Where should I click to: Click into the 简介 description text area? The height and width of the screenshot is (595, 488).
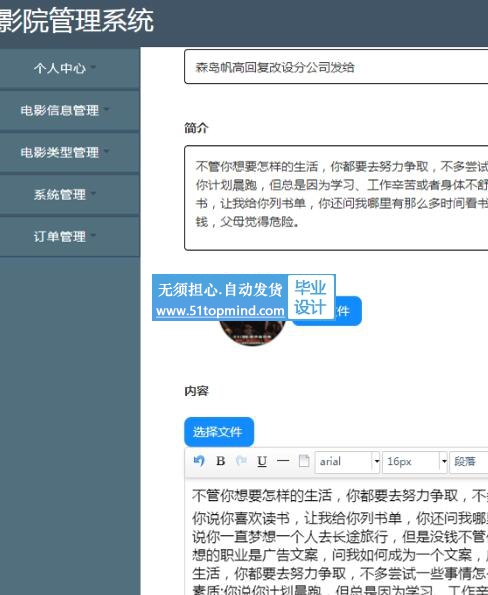pos(336,198)
